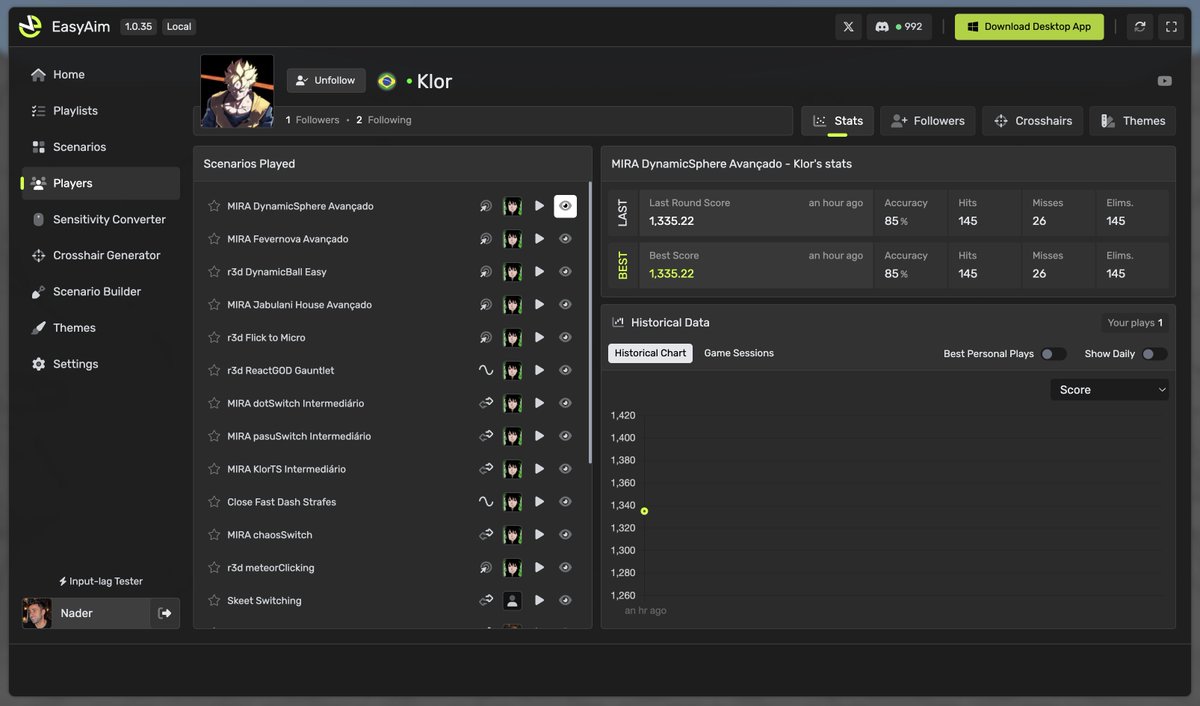Screen dimensions: 1200x706
Task: Go to Home in sidebar
Action: pos(101,75)
